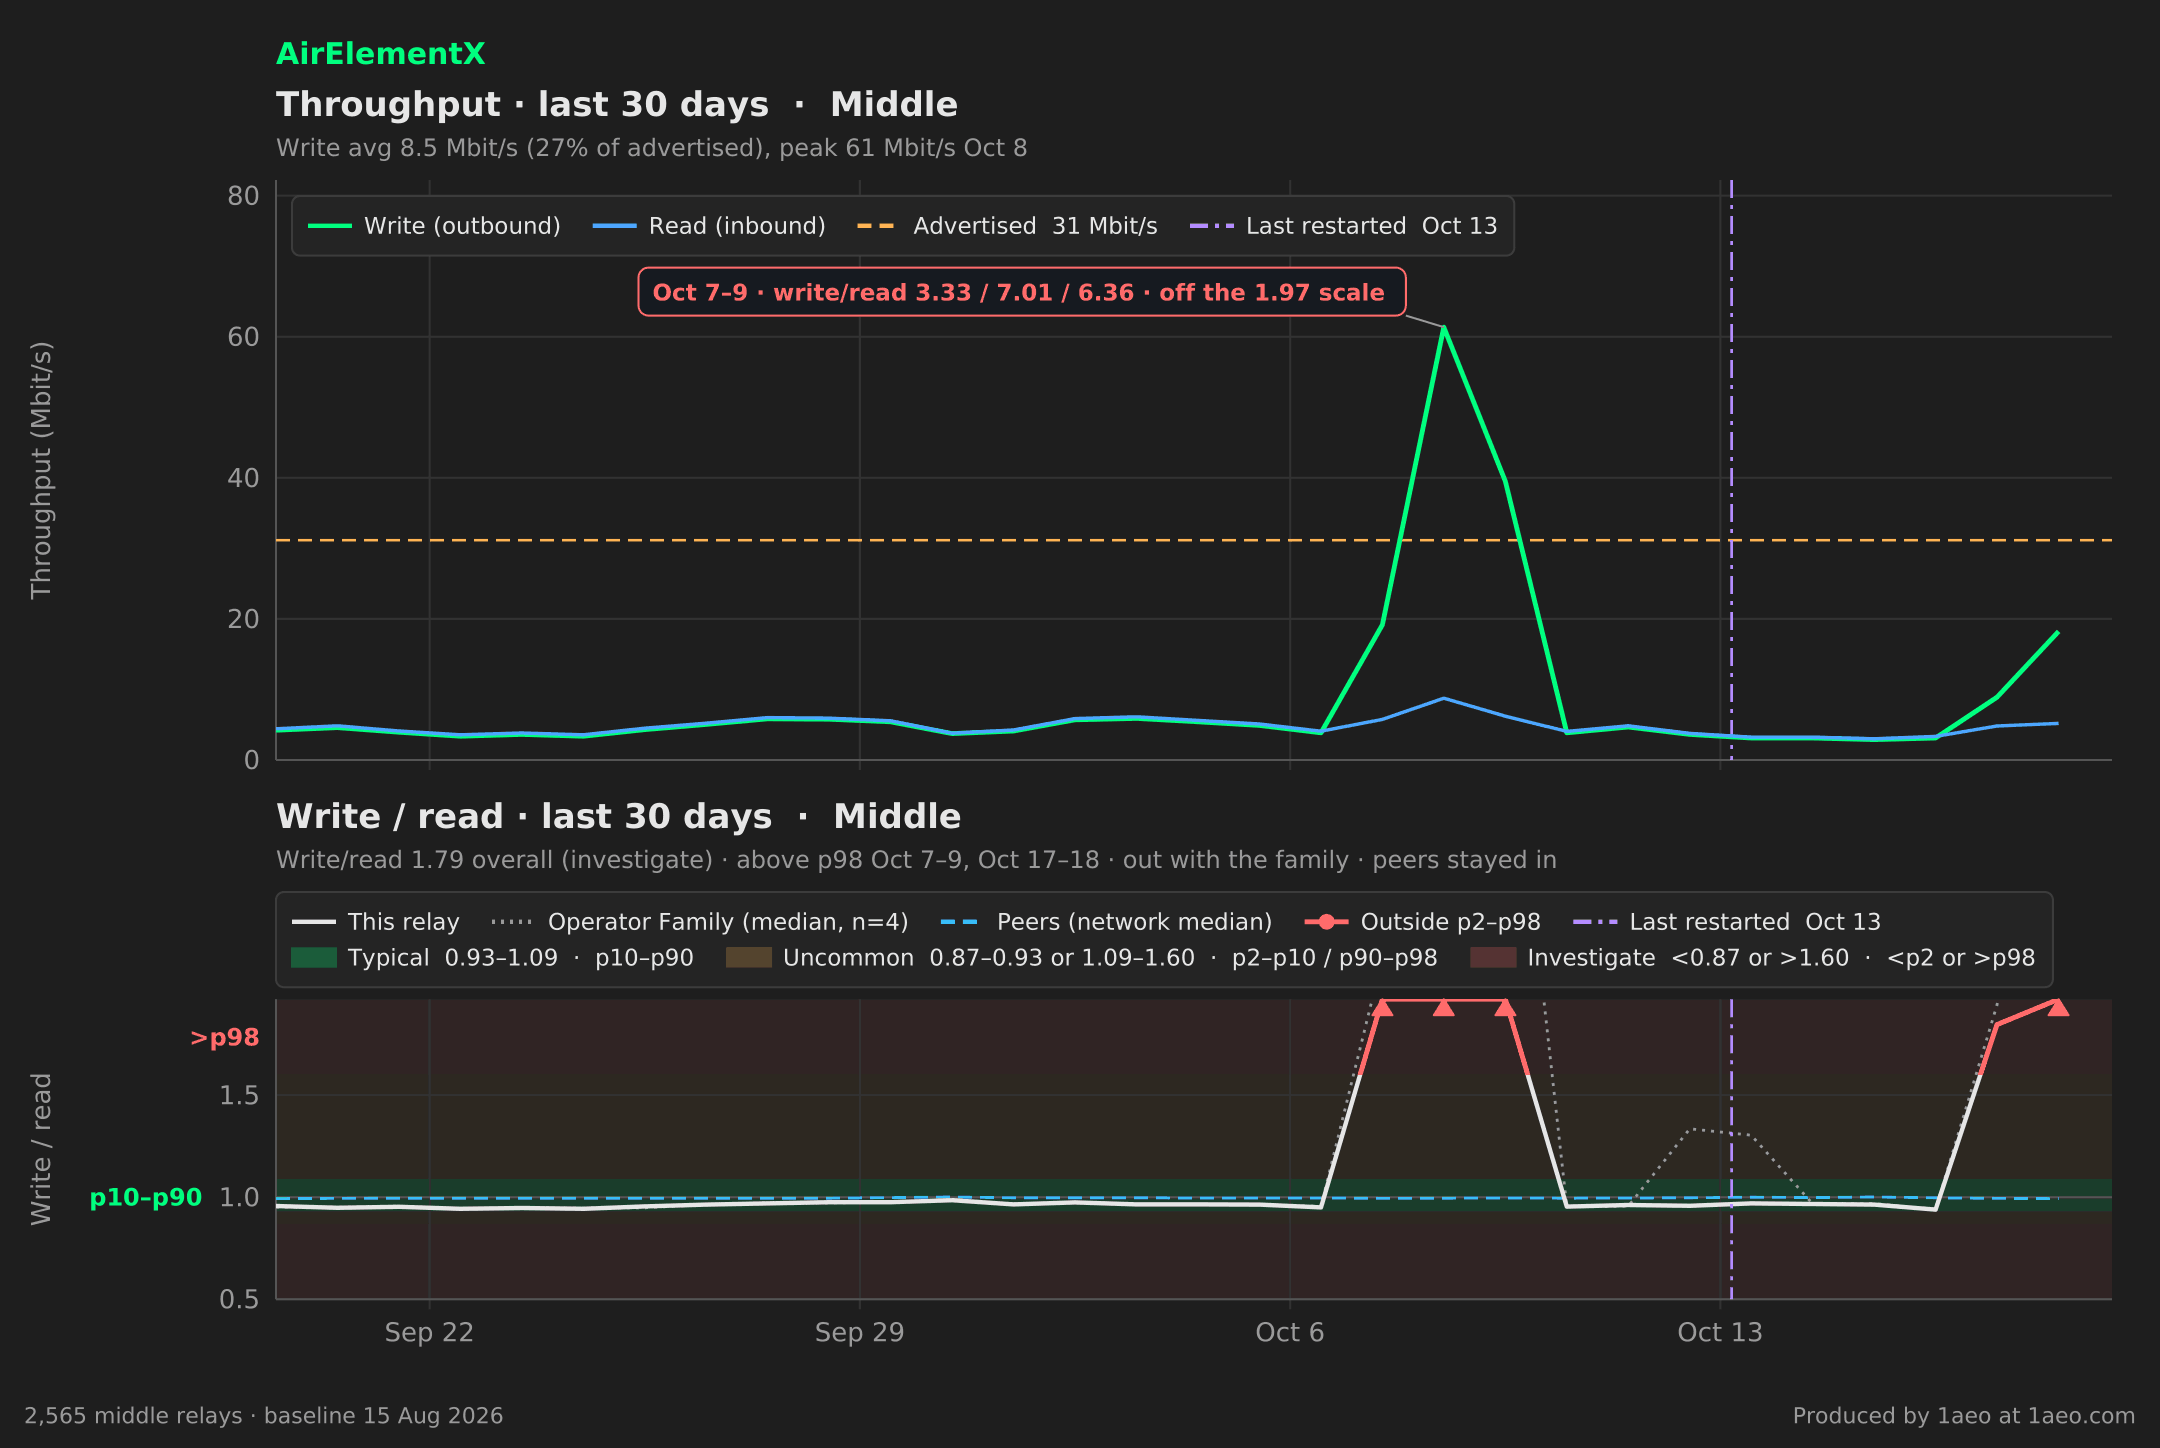Image resolution: width=2160 pixels, height=1448 pixels.
Task: Click the Peers (network median) legend entry
Action: 1106,922
